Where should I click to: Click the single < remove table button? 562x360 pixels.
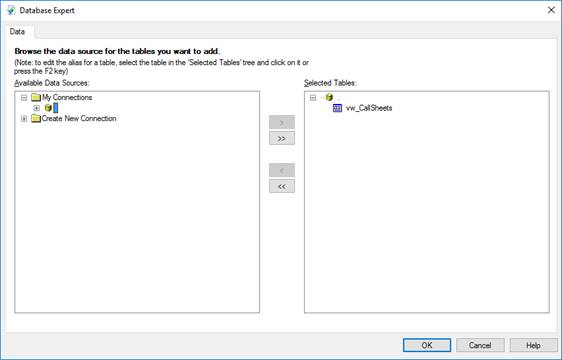282,170
